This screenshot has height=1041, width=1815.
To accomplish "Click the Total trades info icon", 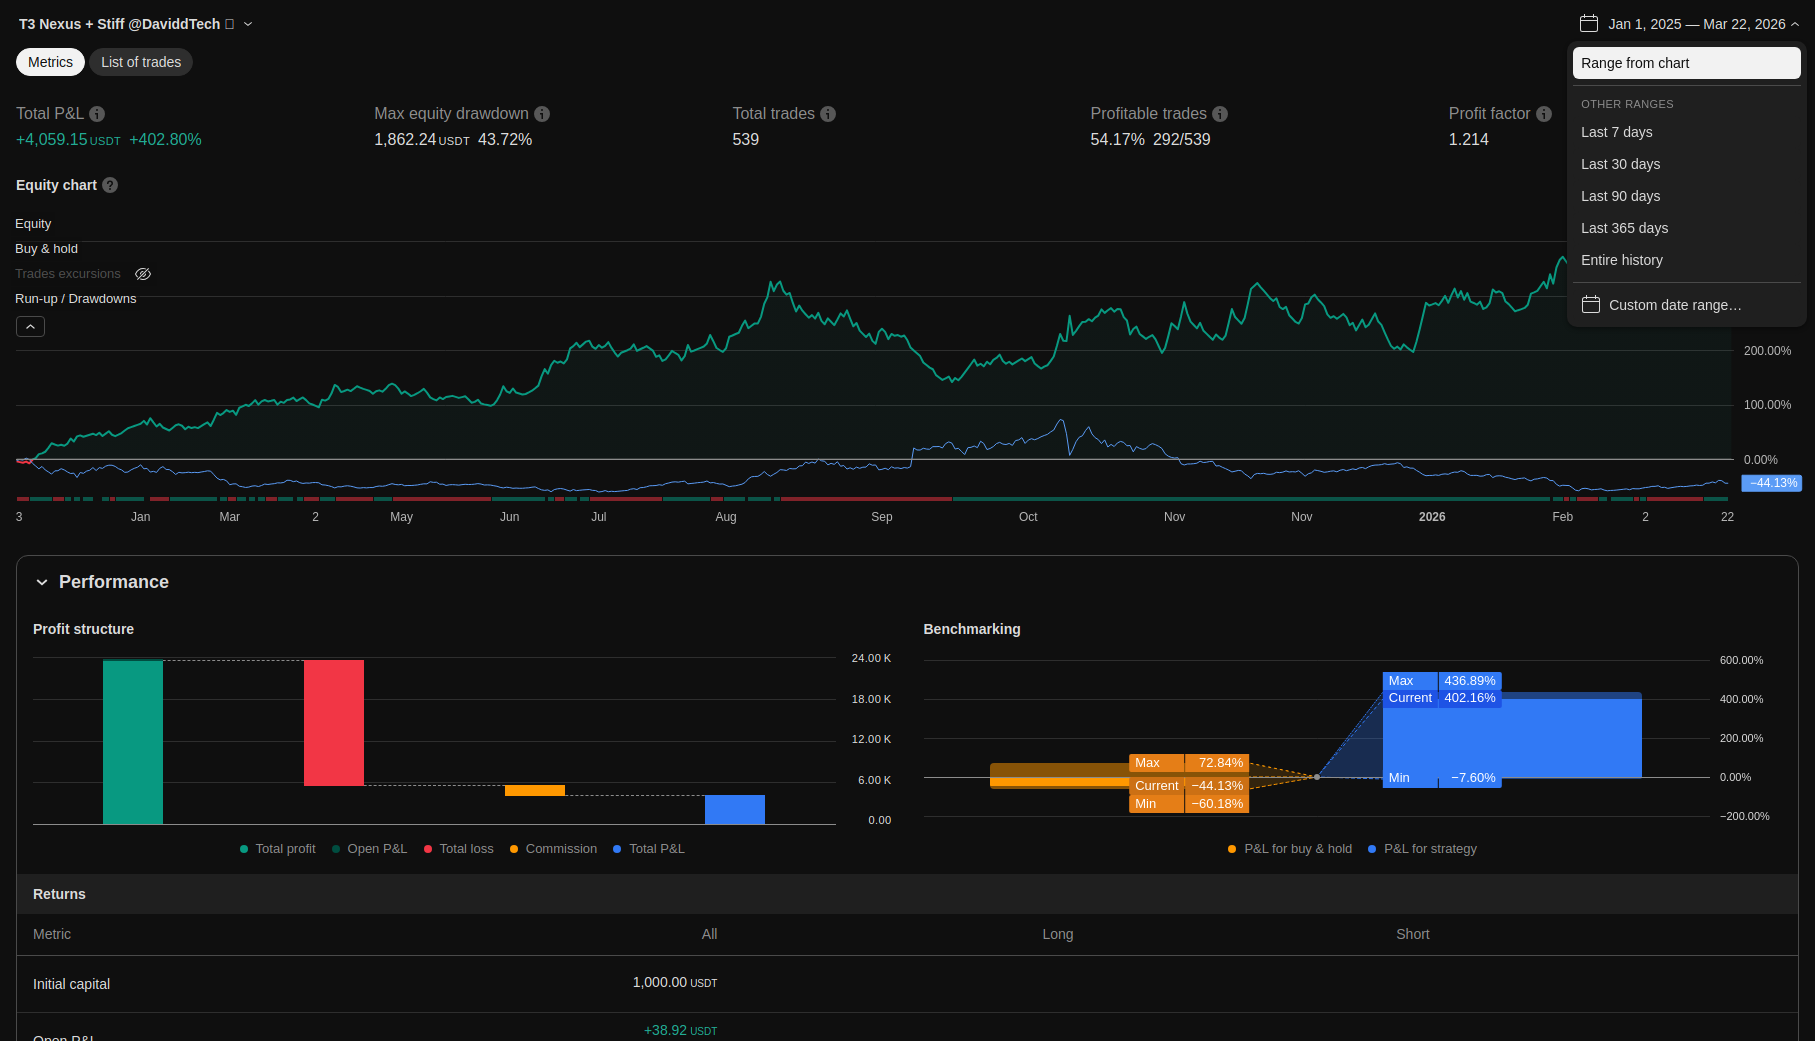I will click(828, 114).
